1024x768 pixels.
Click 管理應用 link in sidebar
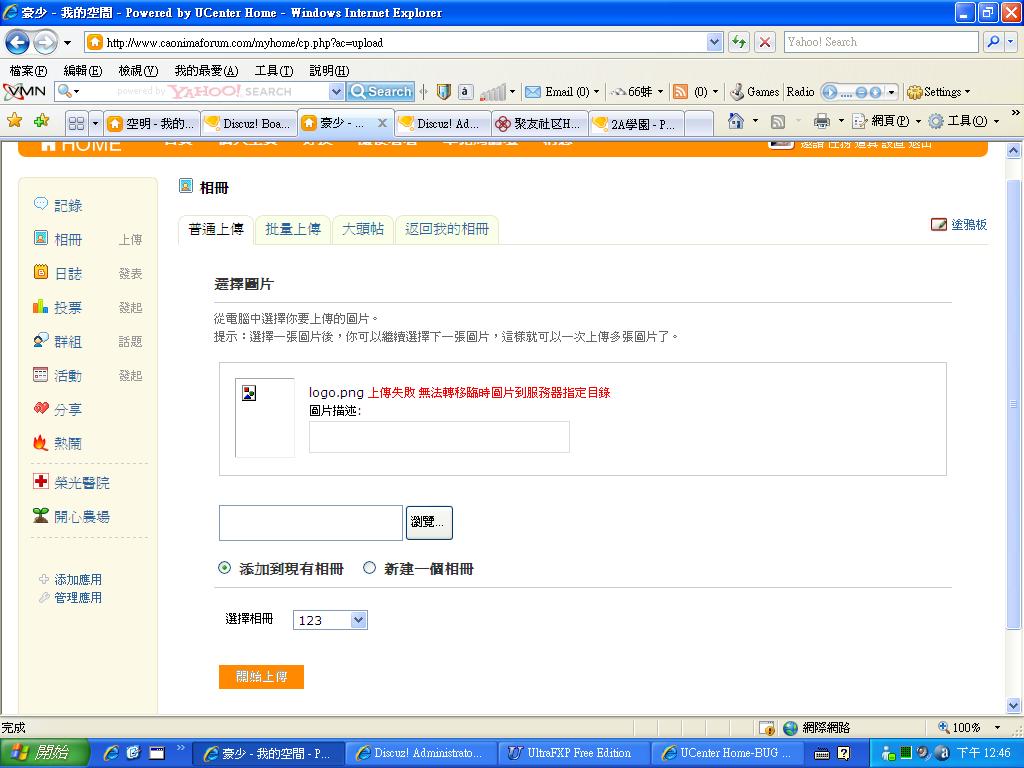[x=78, y=598]
